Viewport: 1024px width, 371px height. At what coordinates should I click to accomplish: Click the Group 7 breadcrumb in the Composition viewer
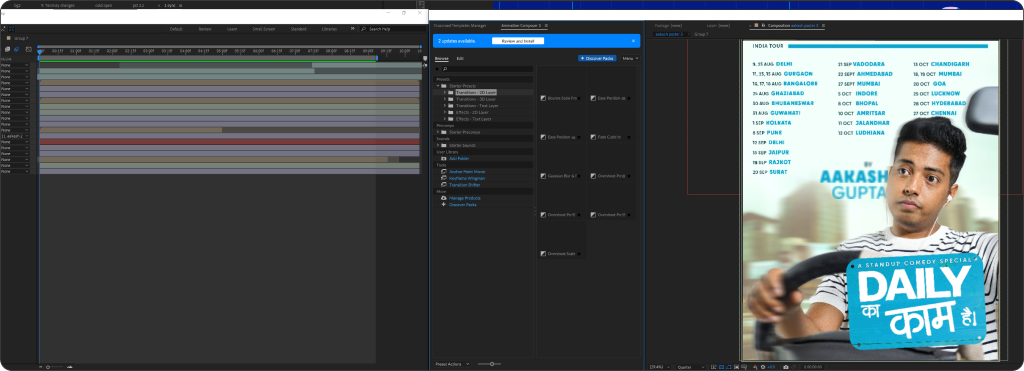point(701,33)
